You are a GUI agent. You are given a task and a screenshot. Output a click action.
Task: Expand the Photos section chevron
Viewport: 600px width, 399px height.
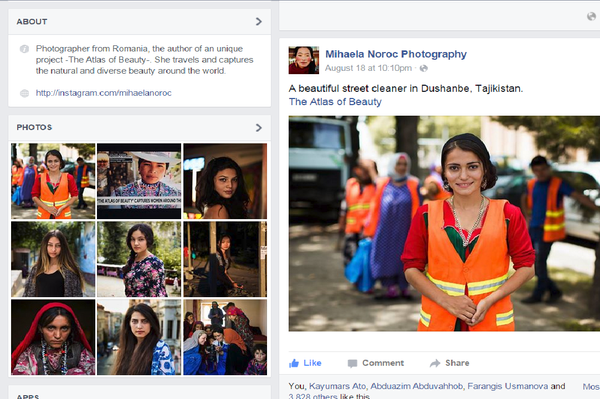(259, 127)
